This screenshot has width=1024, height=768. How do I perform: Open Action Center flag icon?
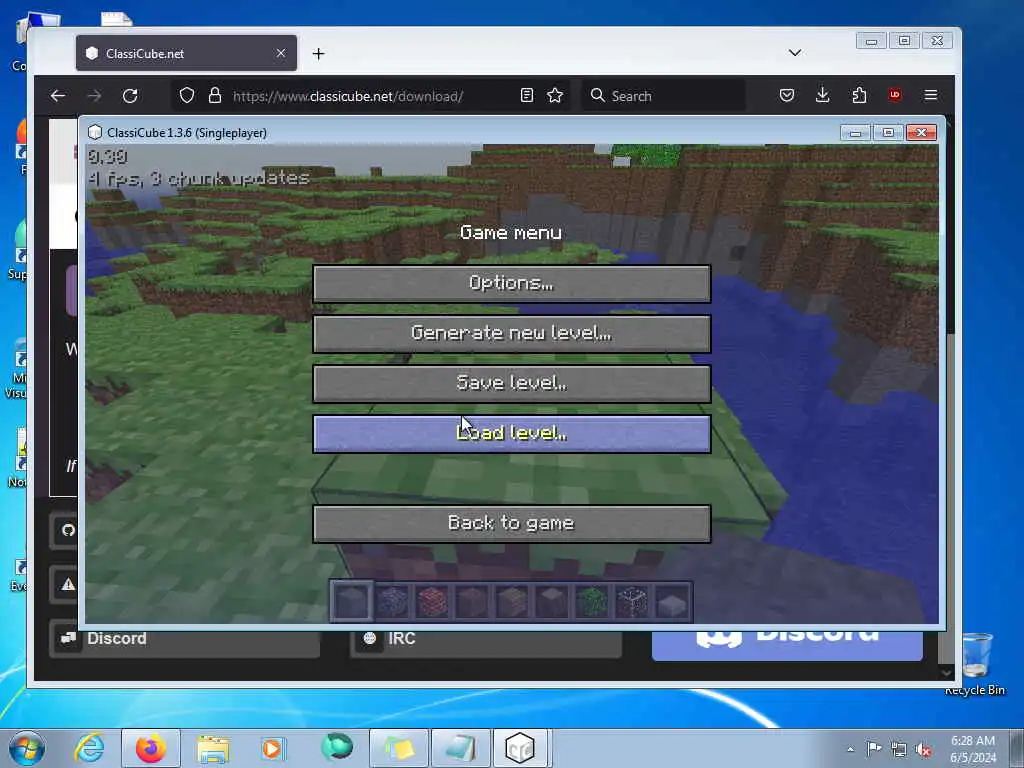tap(873, 749)
